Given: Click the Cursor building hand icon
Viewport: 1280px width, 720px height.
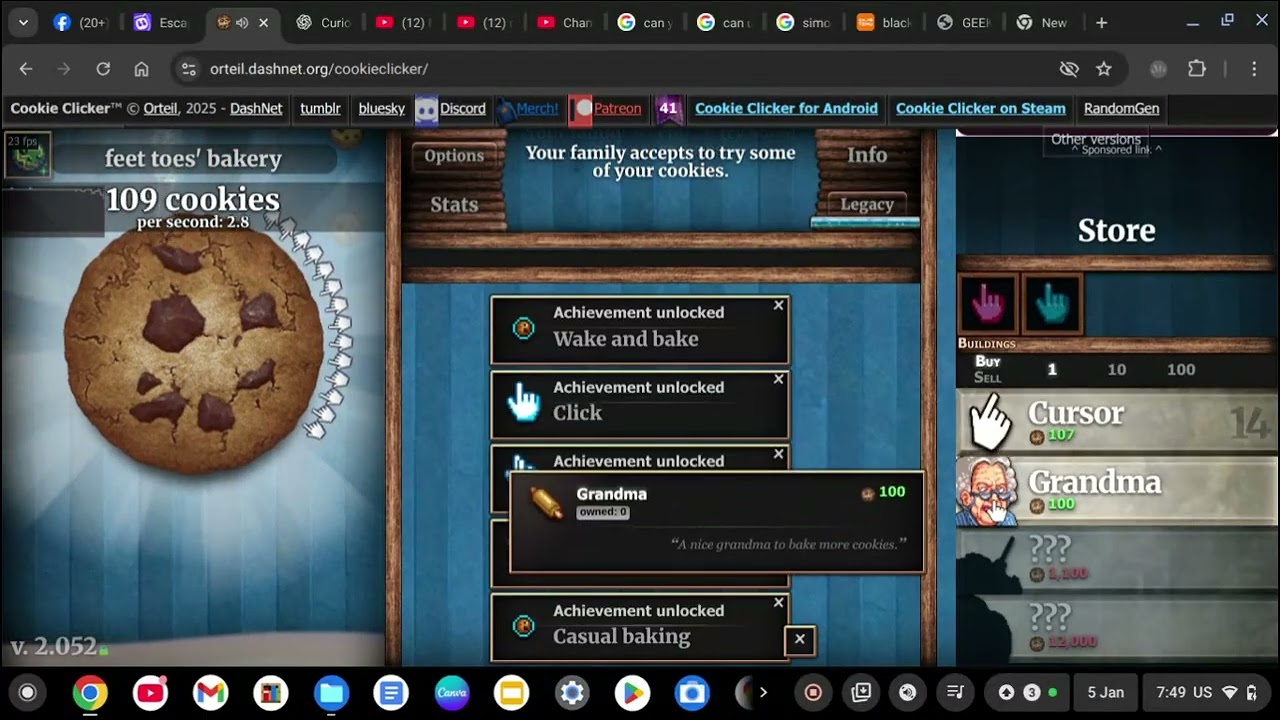Looking at the screenshot, I should click(x=989, y=422).
